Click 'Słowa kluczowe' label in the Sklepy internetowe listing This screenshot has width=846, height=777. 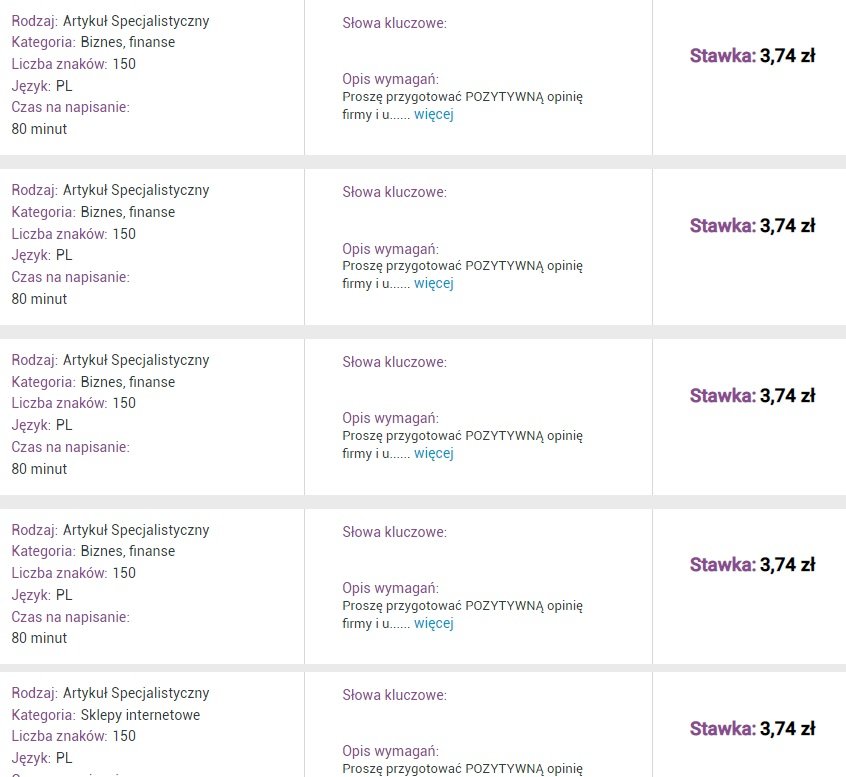click(x=394, y=695)
